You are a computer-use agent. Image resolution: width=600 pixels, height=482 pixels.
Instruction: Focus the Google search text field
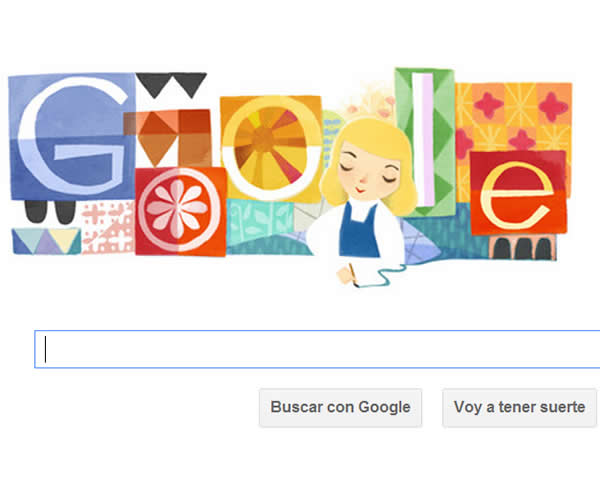click(317, 349)
